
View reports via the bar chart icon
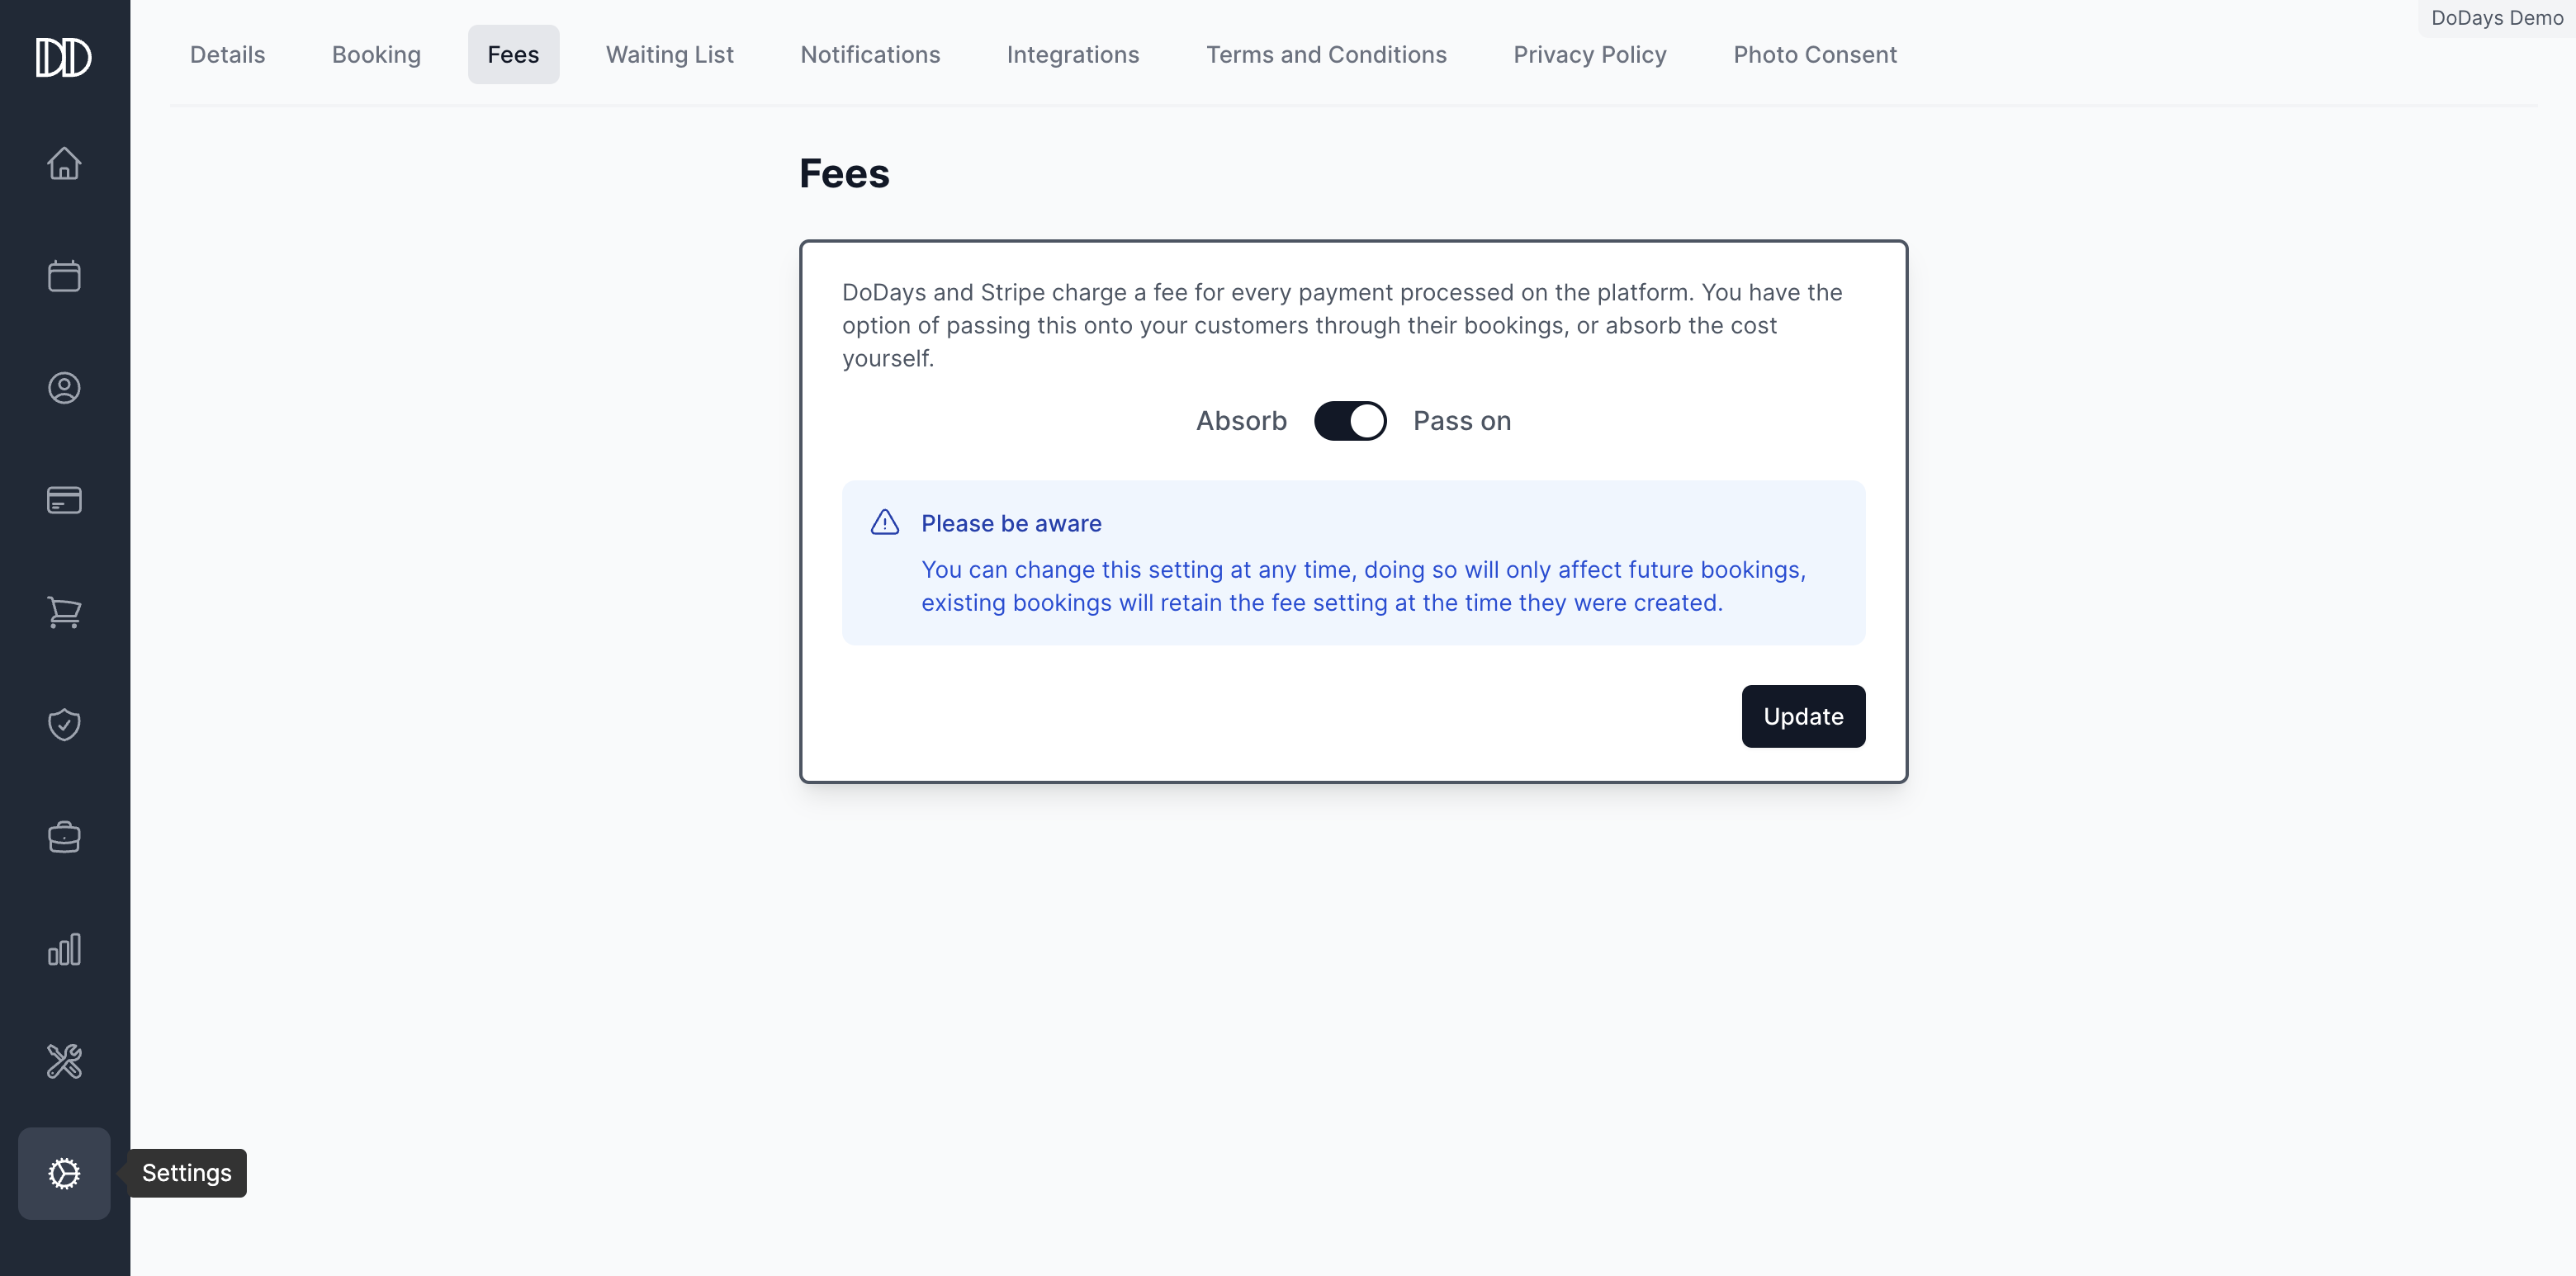[x=64, y=949]
